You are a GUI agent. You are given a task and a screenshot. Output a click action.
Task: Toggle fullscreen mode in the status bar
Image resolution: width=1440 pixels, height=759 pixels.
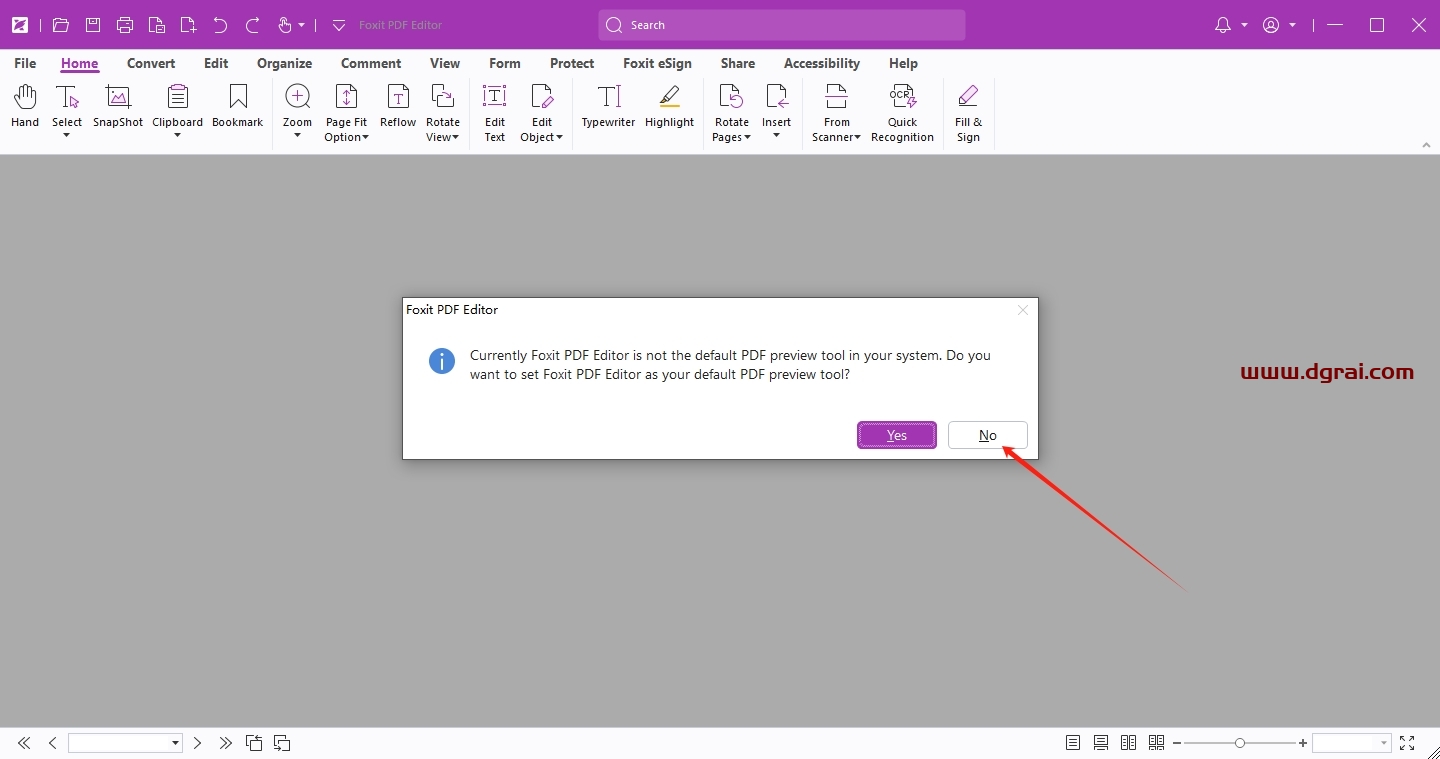point(1407,743)
